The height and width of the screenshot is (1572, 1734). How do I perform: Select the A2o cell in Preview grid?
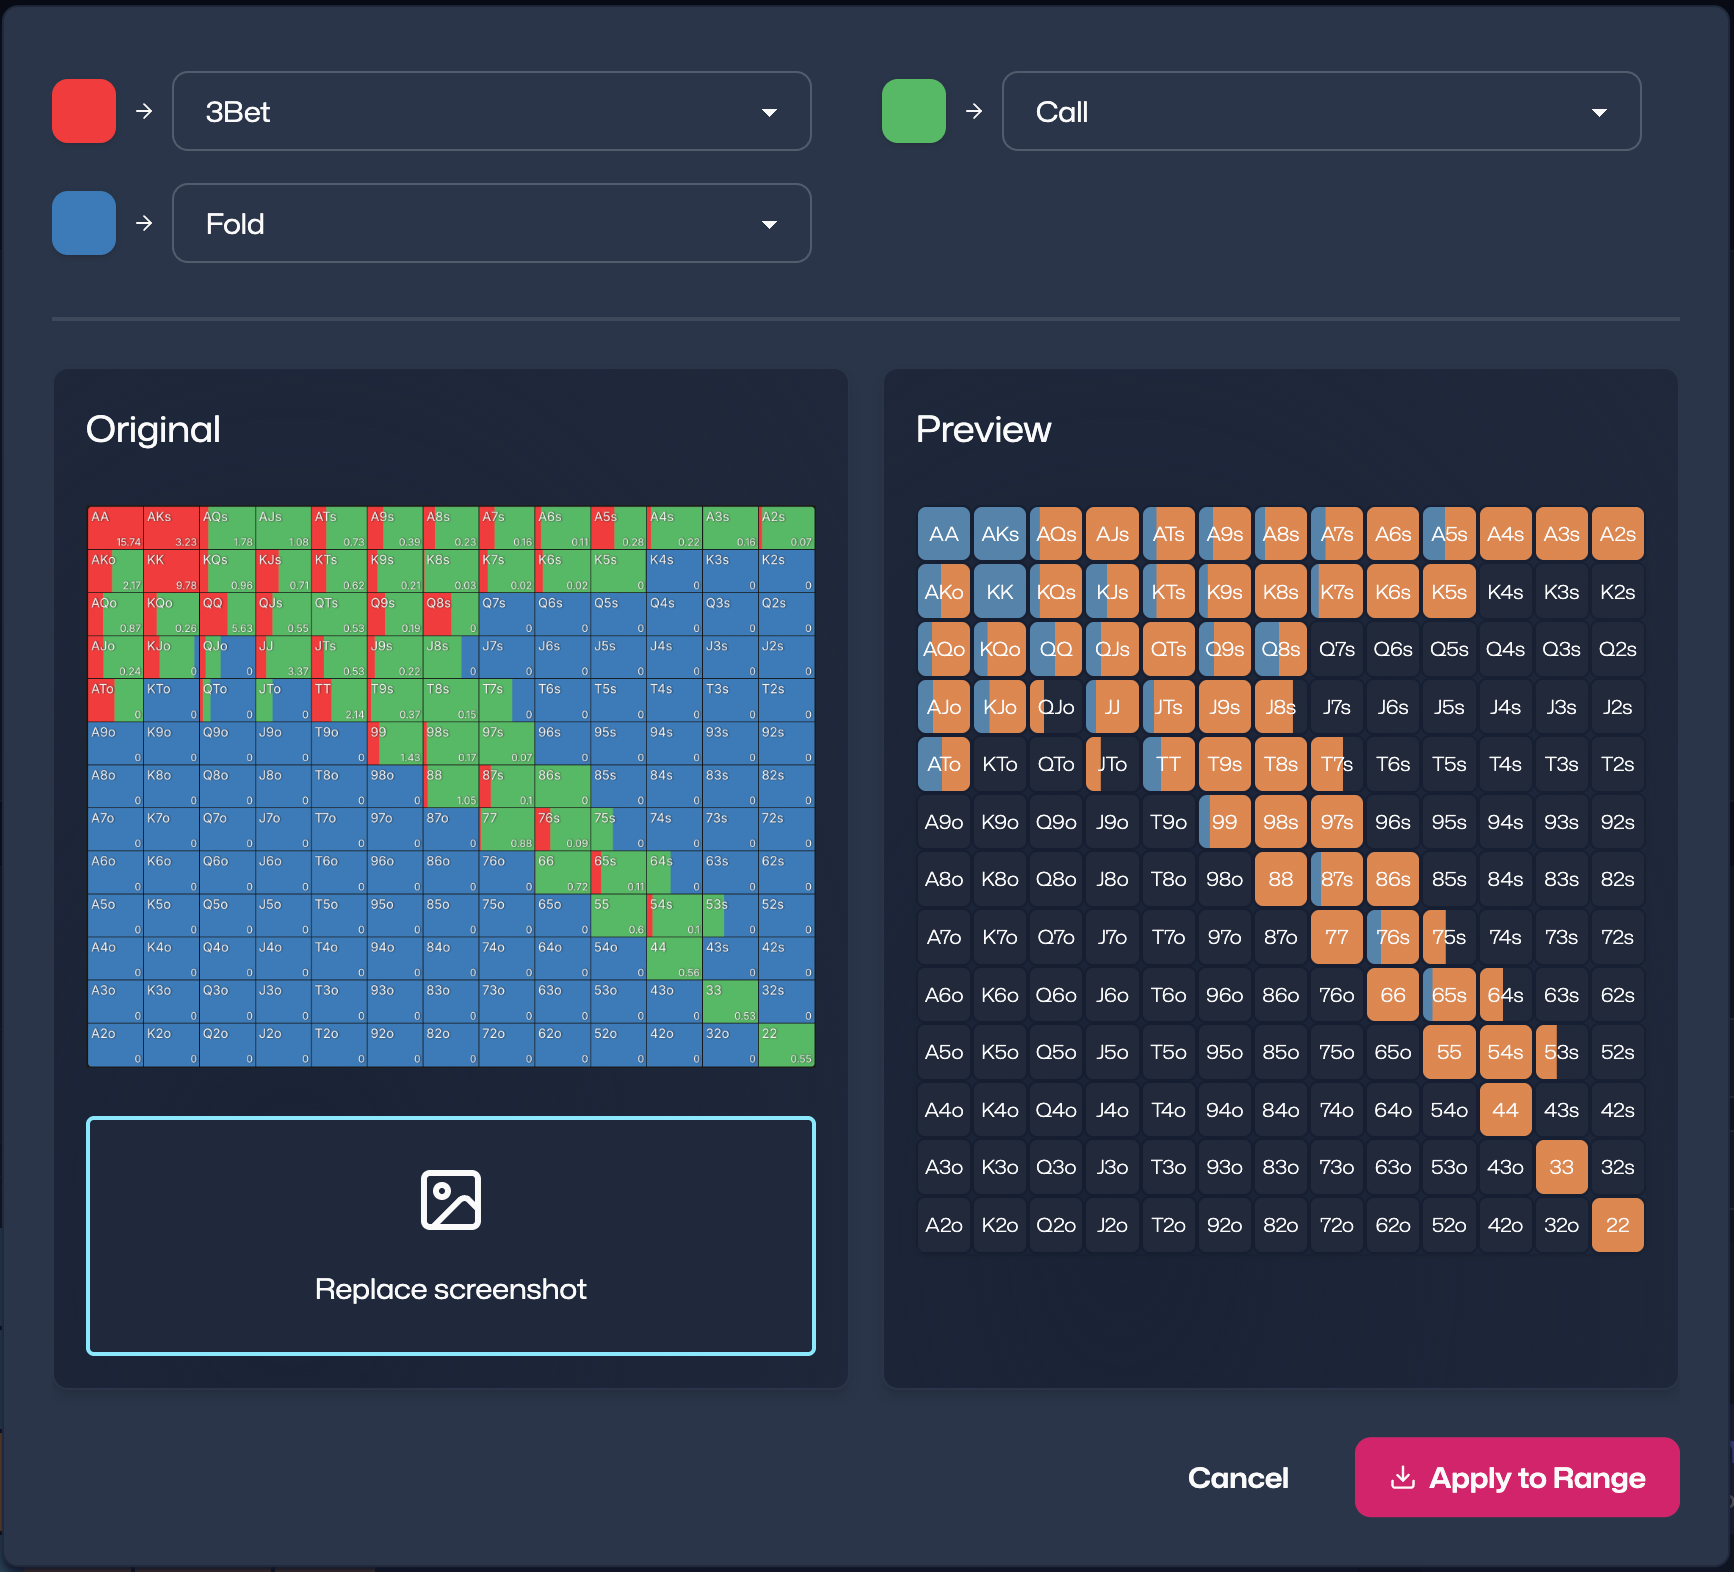(x=943, y=1225)
